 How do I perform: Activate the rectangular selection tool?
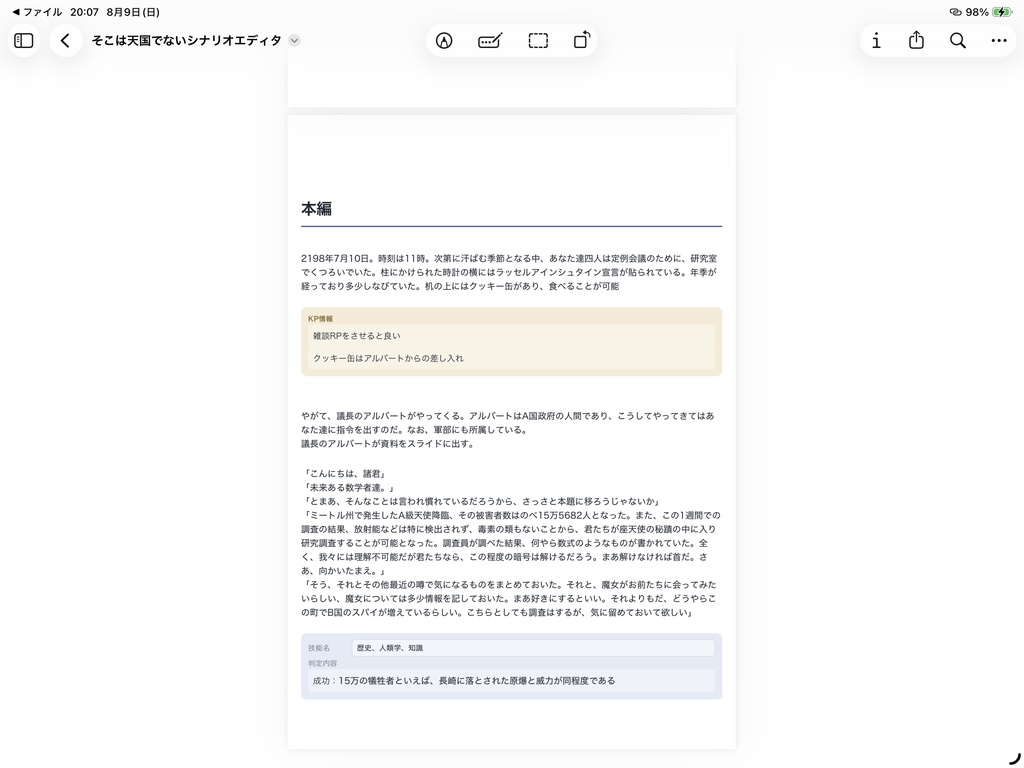pos(538,40)
